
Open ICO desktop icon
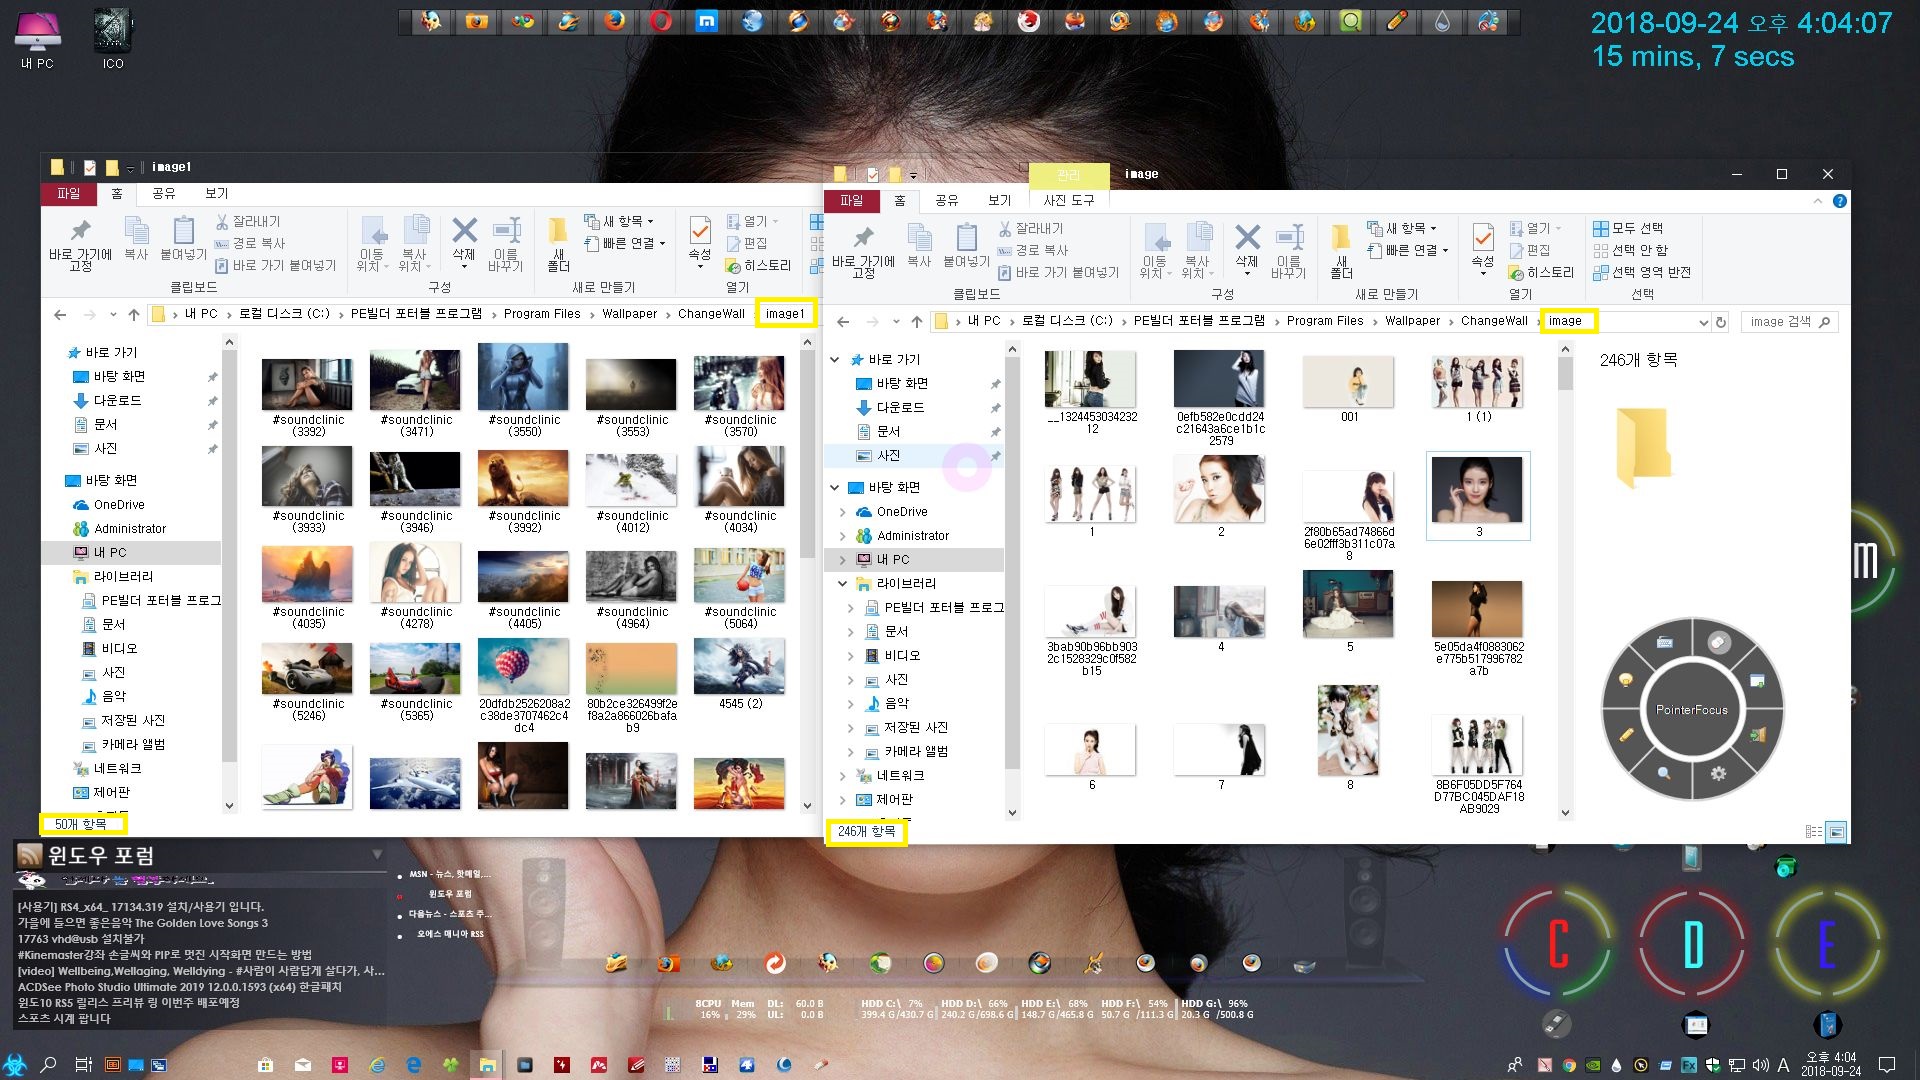click(x=113, y=41)
